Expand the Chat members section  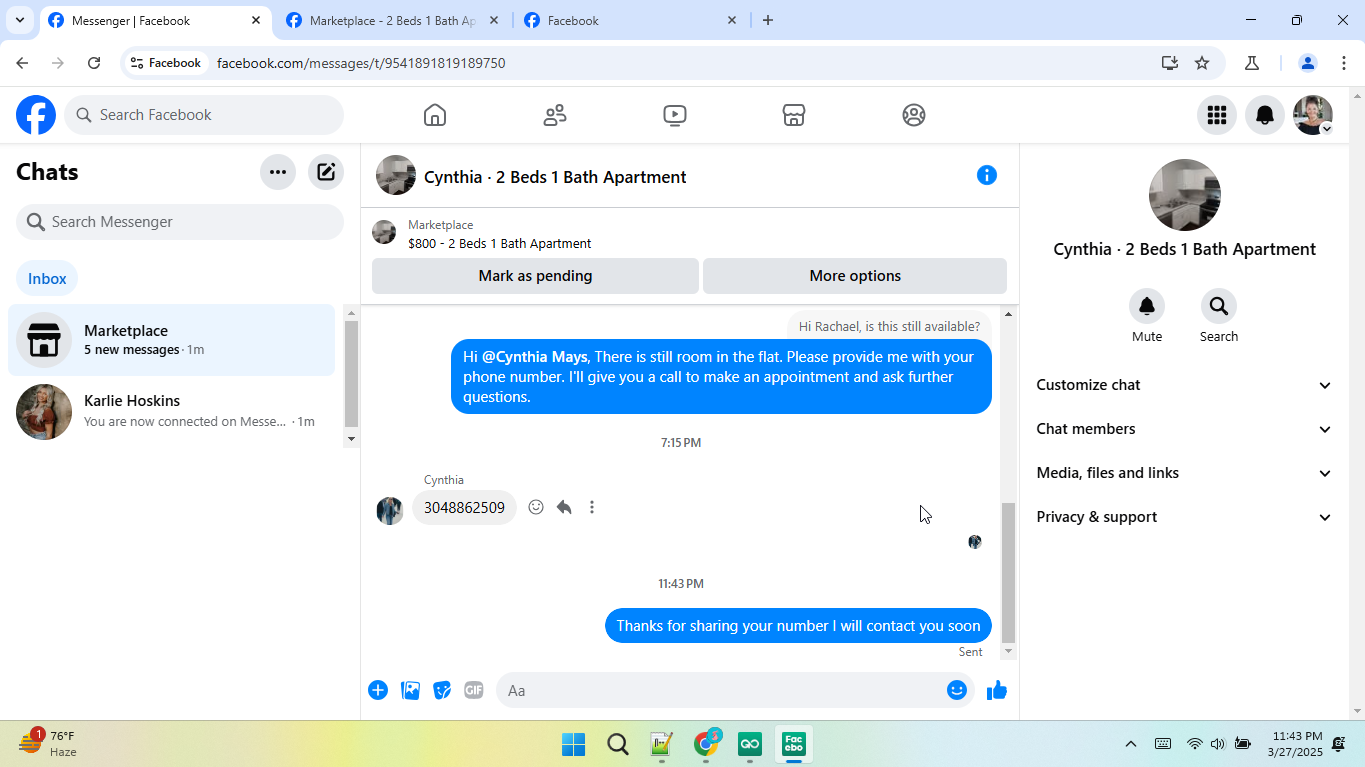1184,429
